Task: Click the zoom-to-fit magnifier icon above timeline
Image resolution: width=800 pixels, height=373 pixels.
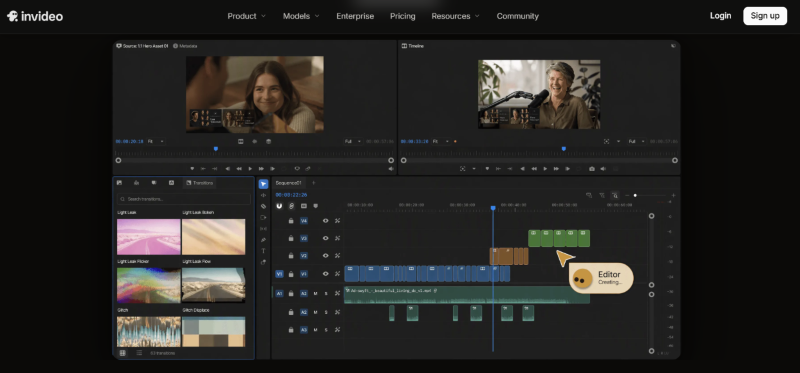Action: pos(615,195)
